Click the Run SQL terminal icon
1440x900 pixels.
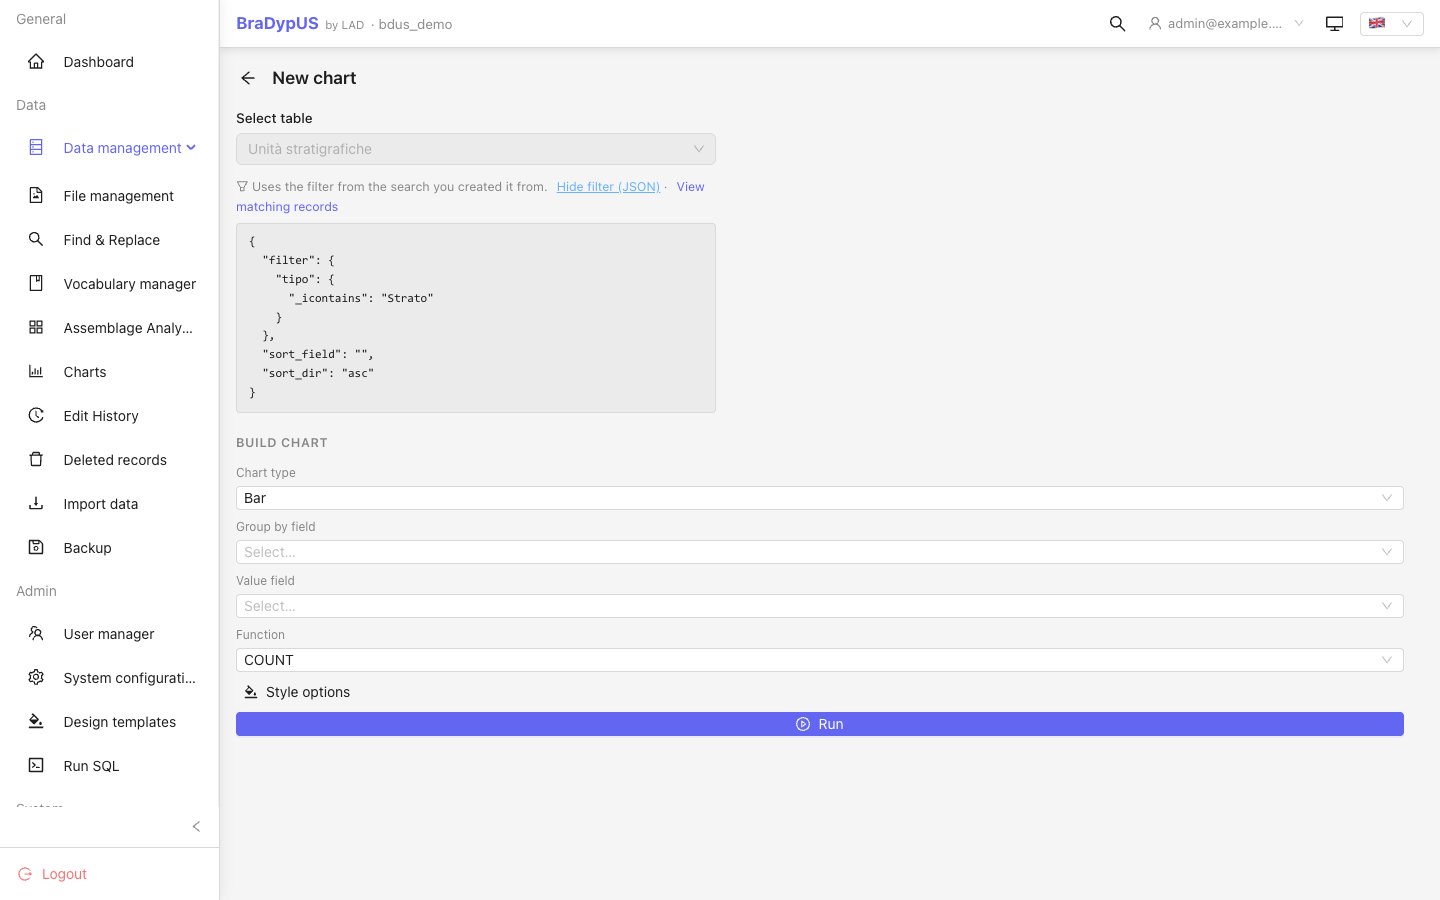point(36,766)
